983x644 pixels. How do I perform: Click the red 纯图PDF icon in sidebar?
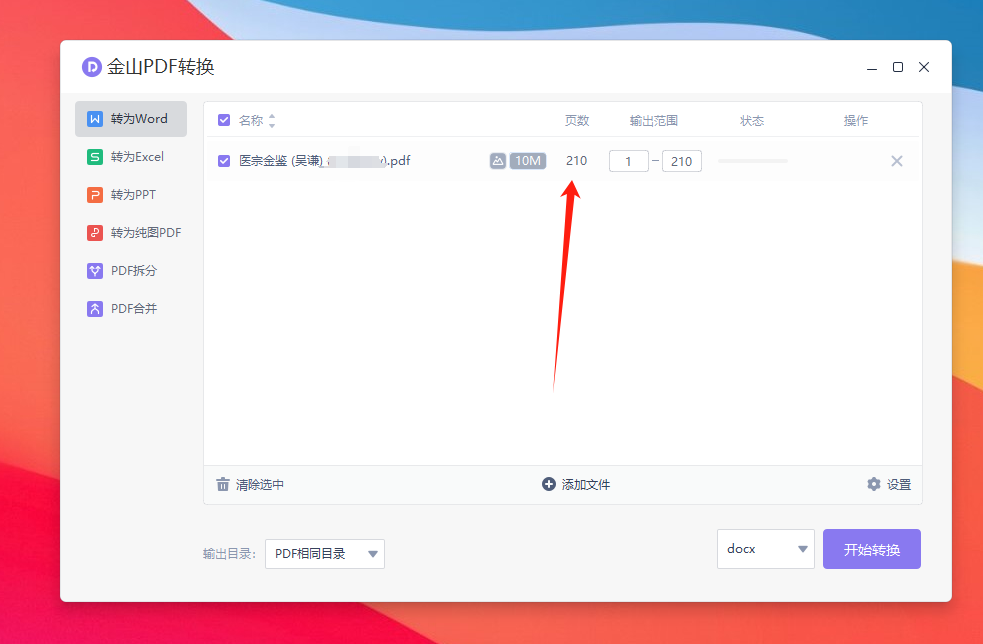tap(95, 233)
